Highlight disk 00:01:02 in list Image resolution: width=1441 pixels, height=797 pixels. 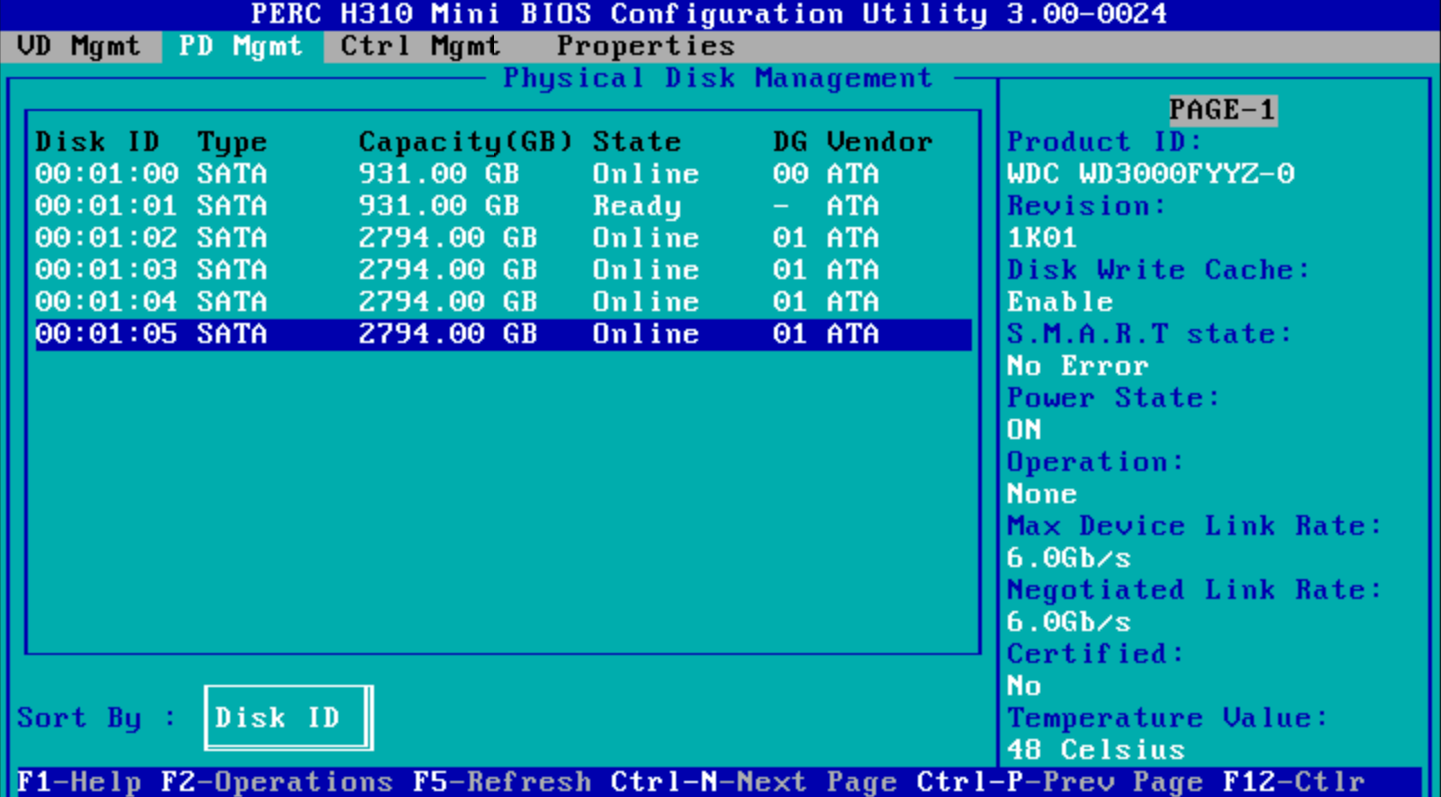(457, 238)
